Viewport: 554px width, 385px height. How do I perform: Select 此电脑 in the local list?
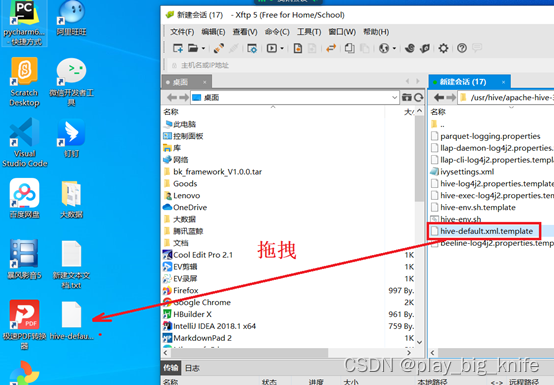point(180,124)
